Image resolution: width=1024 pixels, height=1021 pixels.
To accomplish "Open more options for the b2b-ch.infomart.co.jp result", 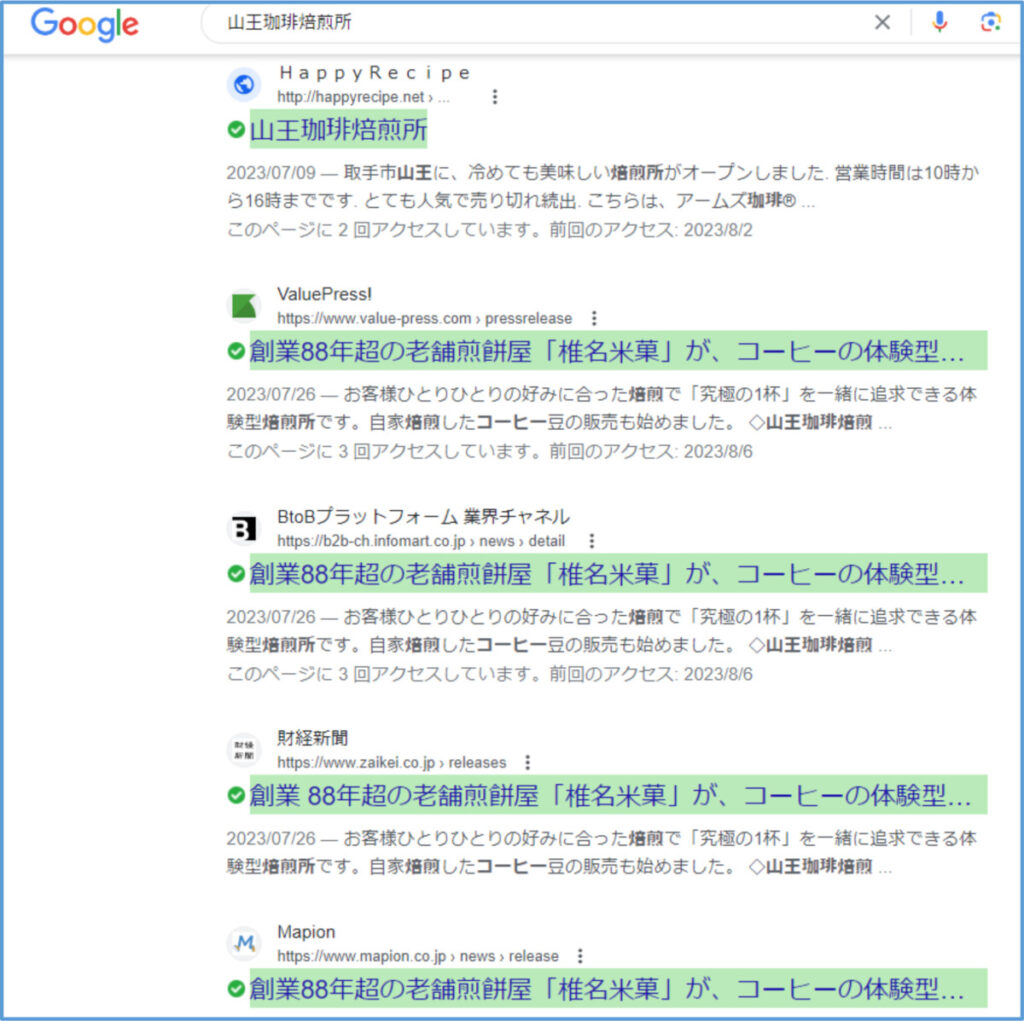I will pyautogui.click(x=591, y=541).
